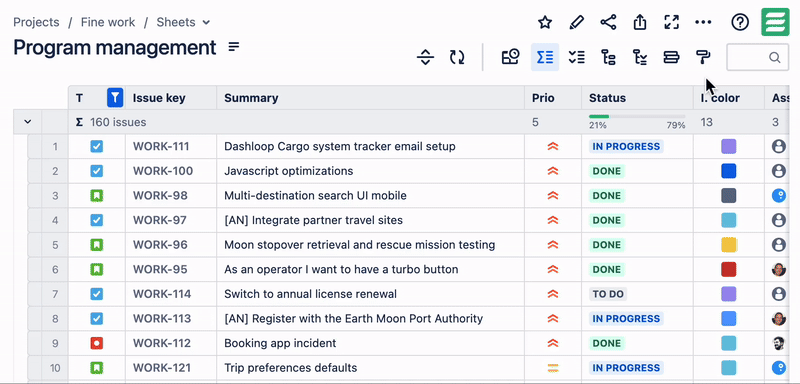
Task: Open issue WORK-114 link
Action: pos(162,294)
